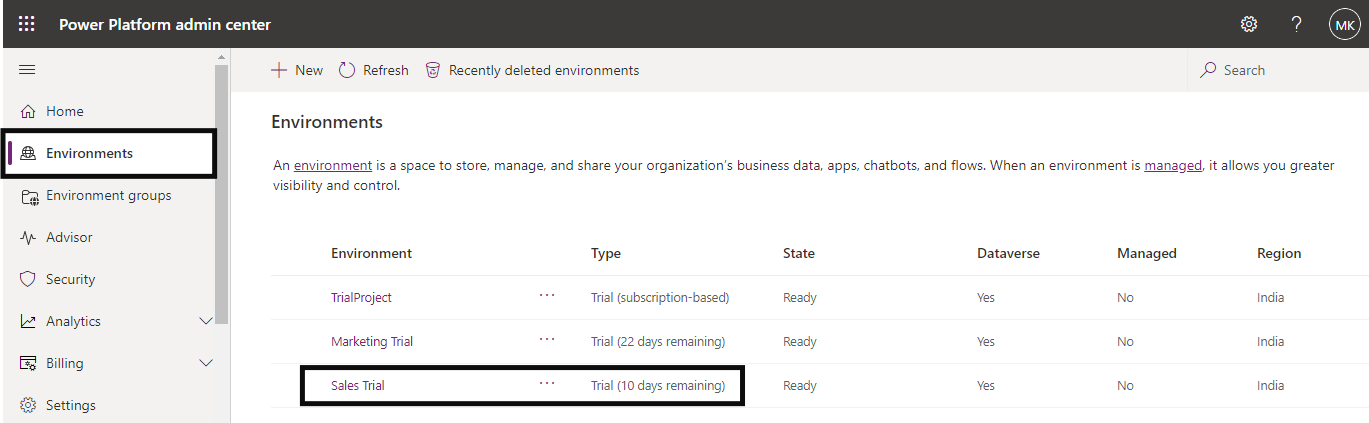Expand the Analytics section chevron

tap(206, 321)
